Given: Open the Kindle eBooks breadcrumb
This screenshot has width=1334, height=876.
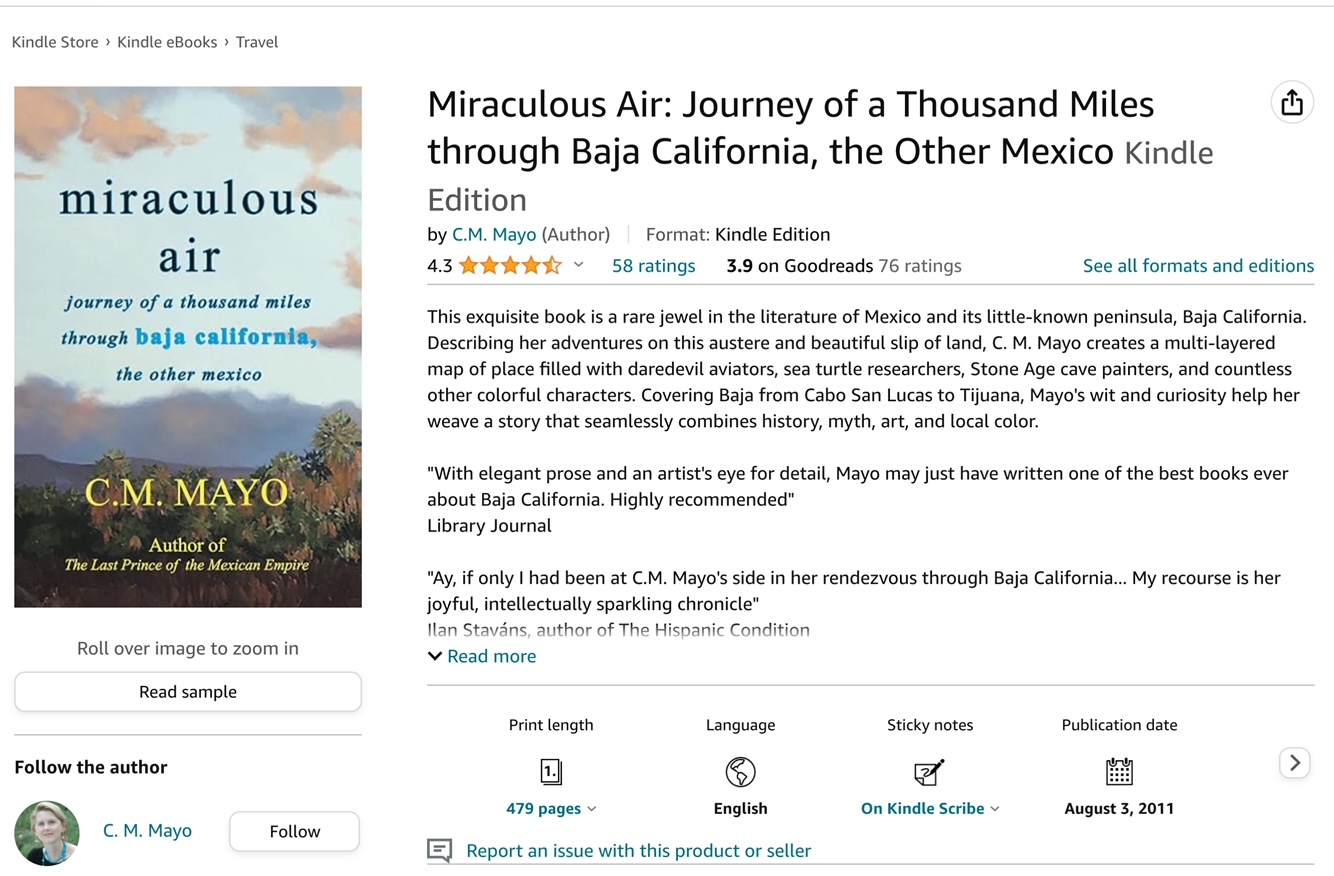Looking at the screenshot, I should point(167,42).
